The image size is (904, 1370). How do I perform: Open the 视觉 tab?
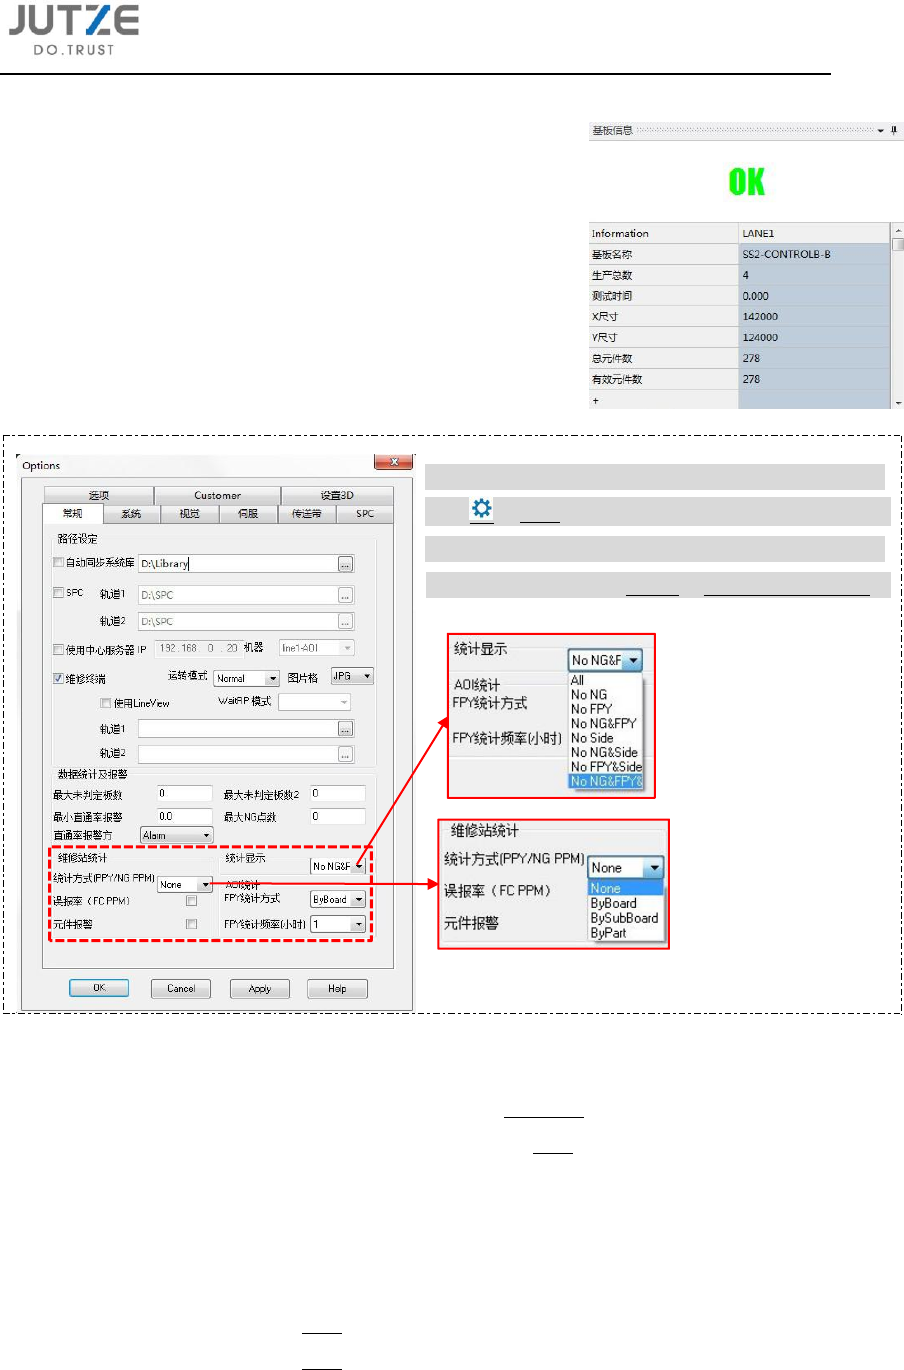tap(189, 513)
